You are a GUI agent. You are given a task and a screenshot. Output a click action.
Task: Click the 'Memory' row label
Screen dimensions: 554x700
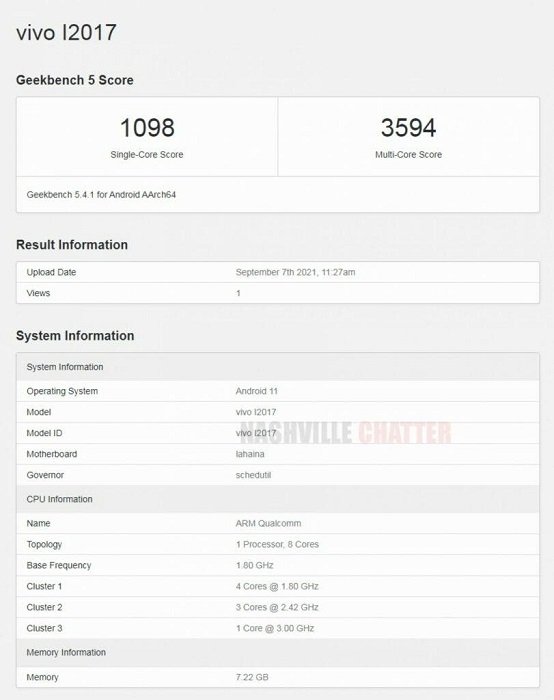click(42, 677)
